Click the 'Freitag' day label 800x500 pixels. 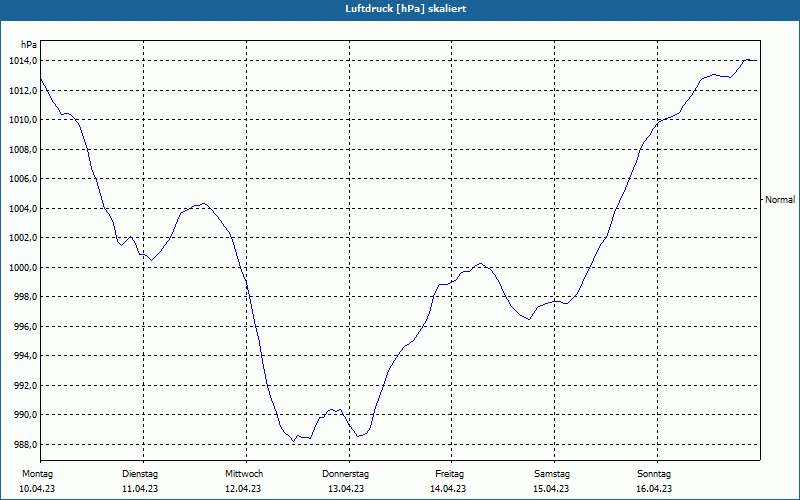(x=449, y=474)
